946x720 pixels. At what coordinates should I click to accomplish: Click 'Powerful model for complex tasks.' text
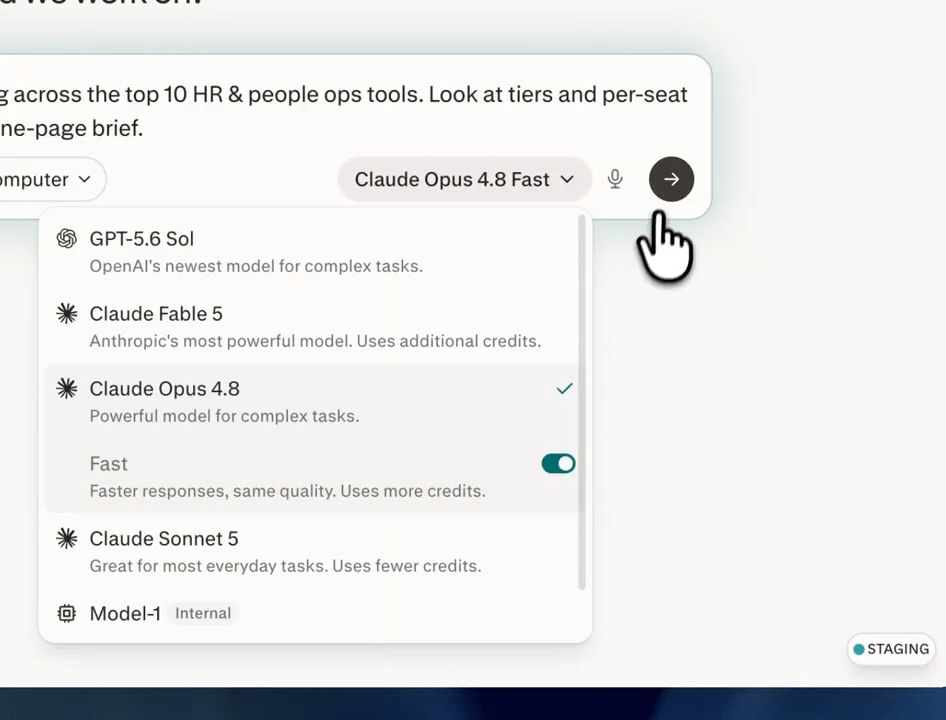(x=224, y=416)
